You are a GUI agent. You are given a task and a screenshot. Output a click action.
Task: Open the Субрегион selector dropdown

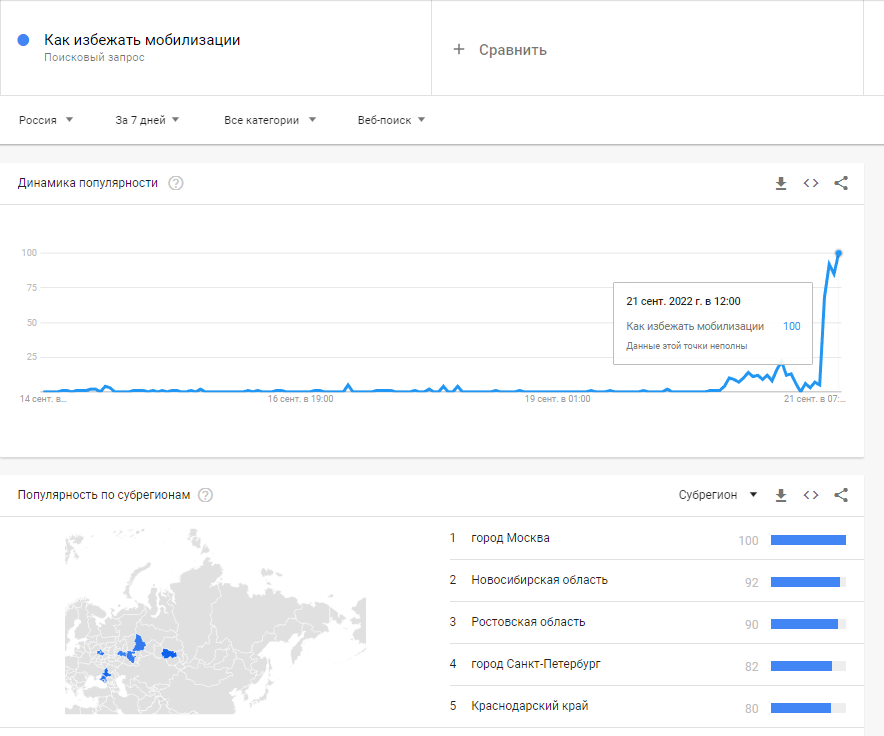(x=718, y=495)
